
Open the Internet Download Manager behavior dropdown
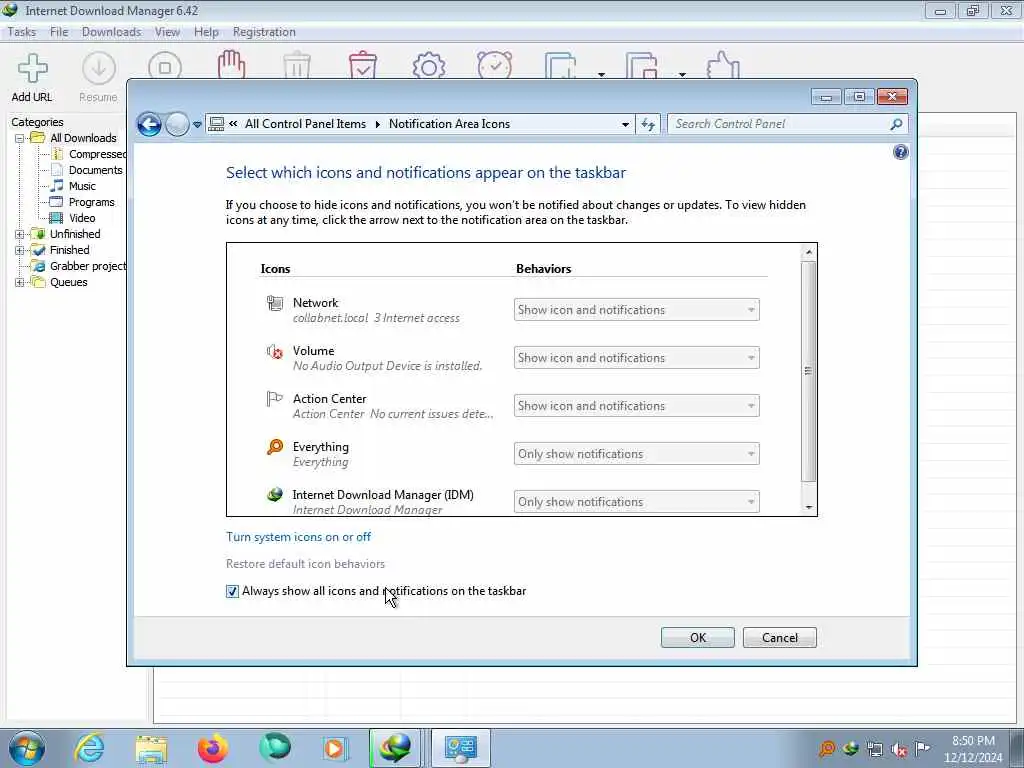tap(637, 502)
